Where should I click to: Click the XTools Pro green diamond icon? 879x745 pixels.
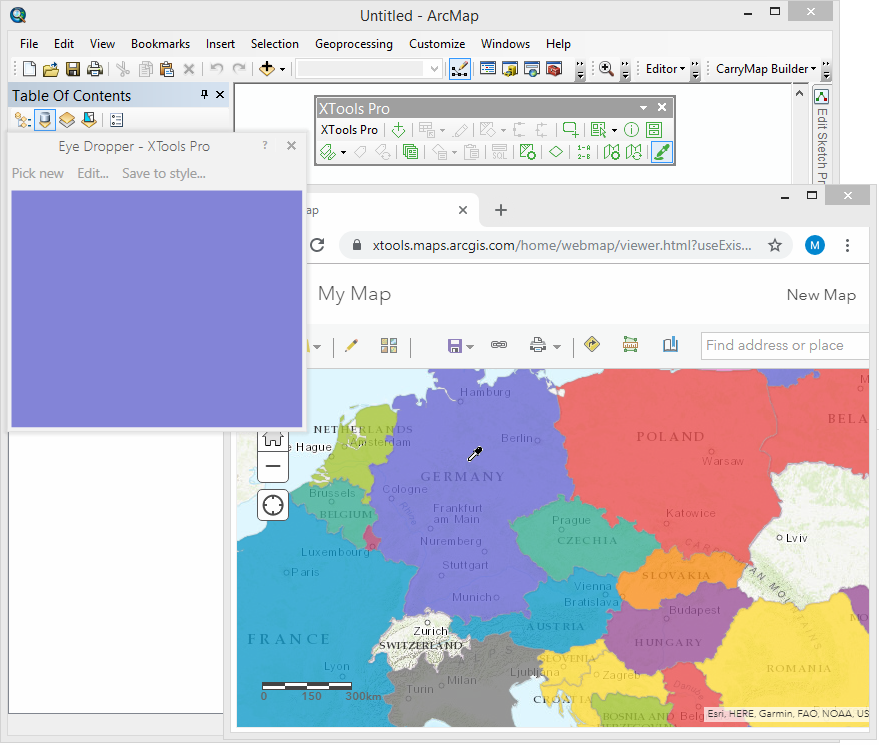pyautogui.click(x=556, y=152)
